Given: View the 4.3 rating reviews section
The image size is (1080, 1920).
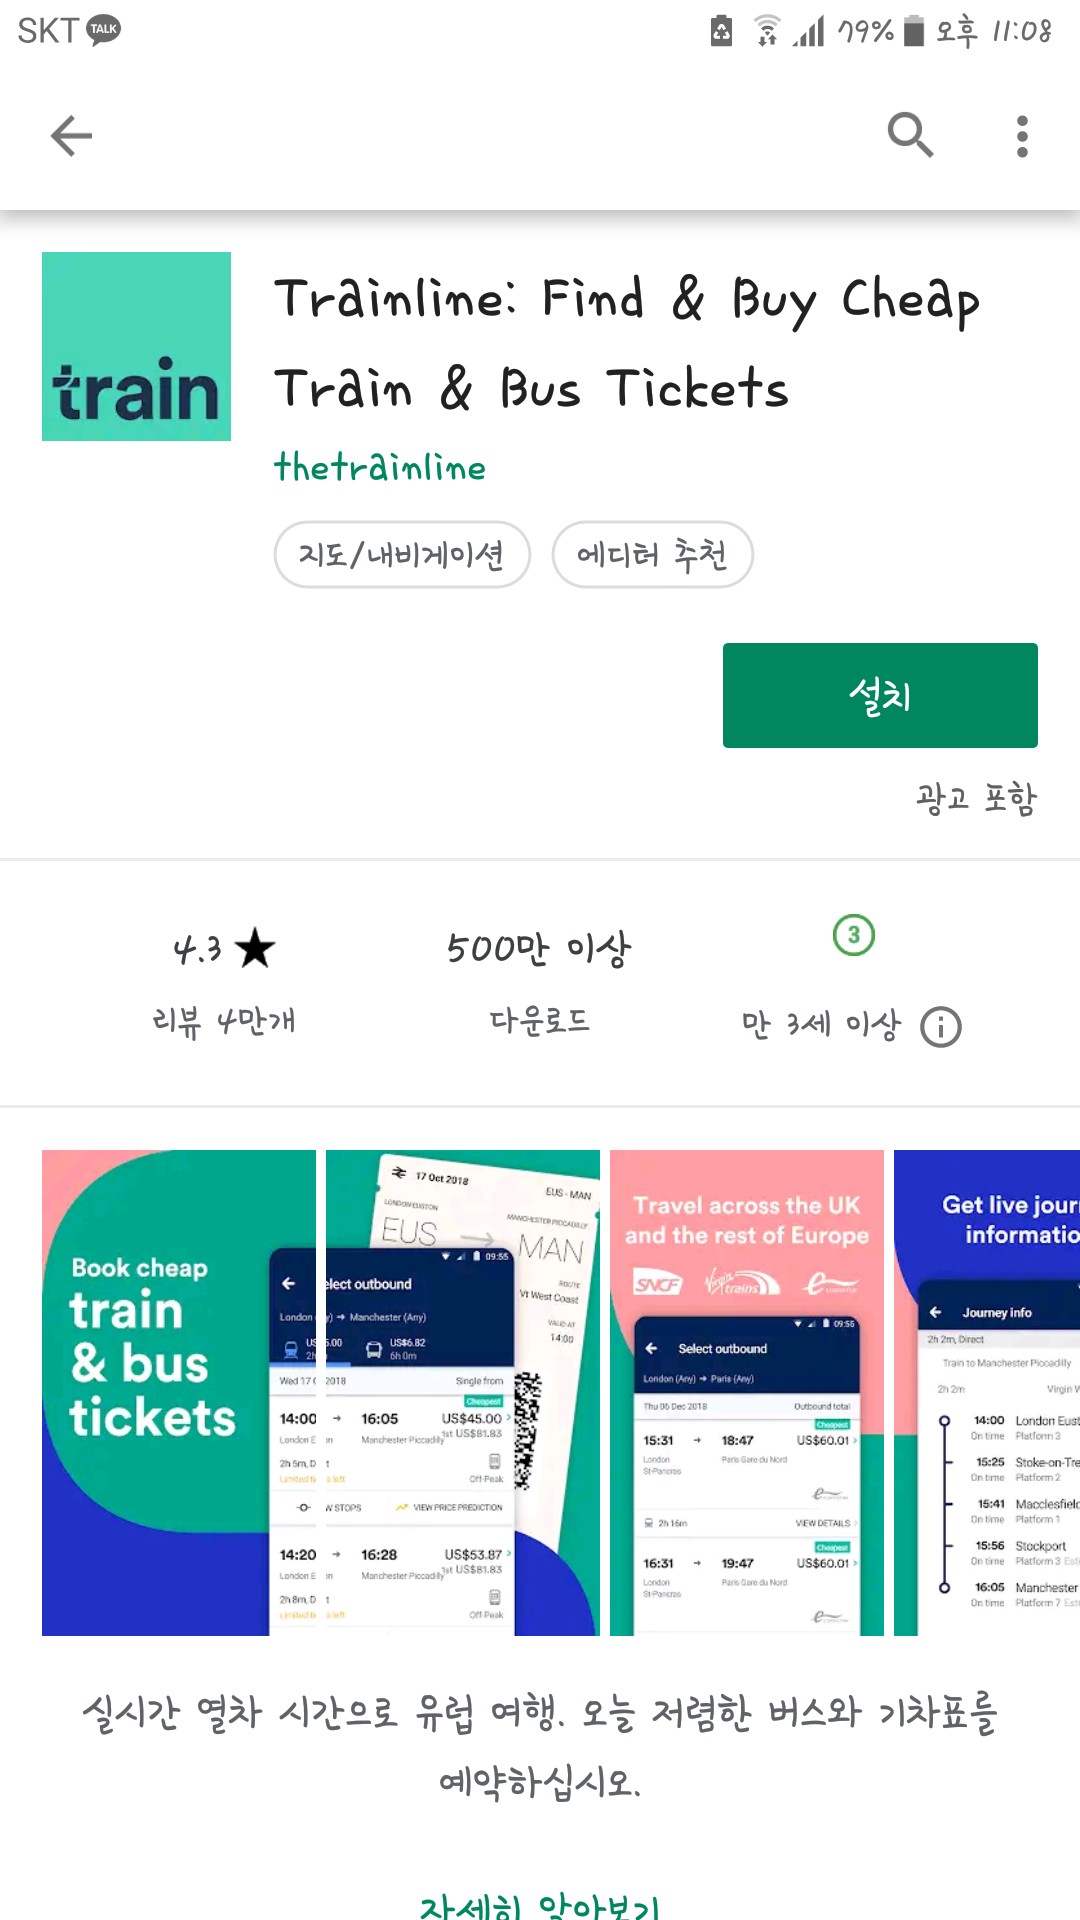Looking at the screenshot, I should pos(224,983).
